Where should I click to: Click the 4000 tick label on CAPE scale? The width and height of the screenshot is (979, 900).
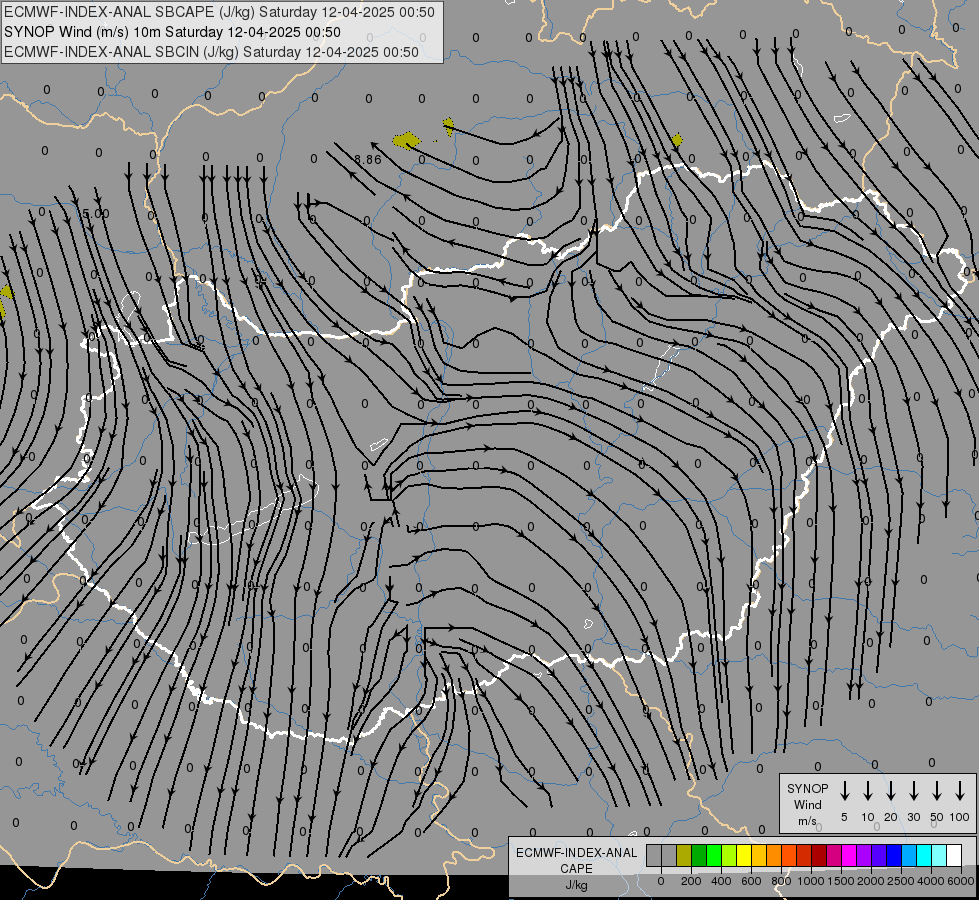(931, 881)
